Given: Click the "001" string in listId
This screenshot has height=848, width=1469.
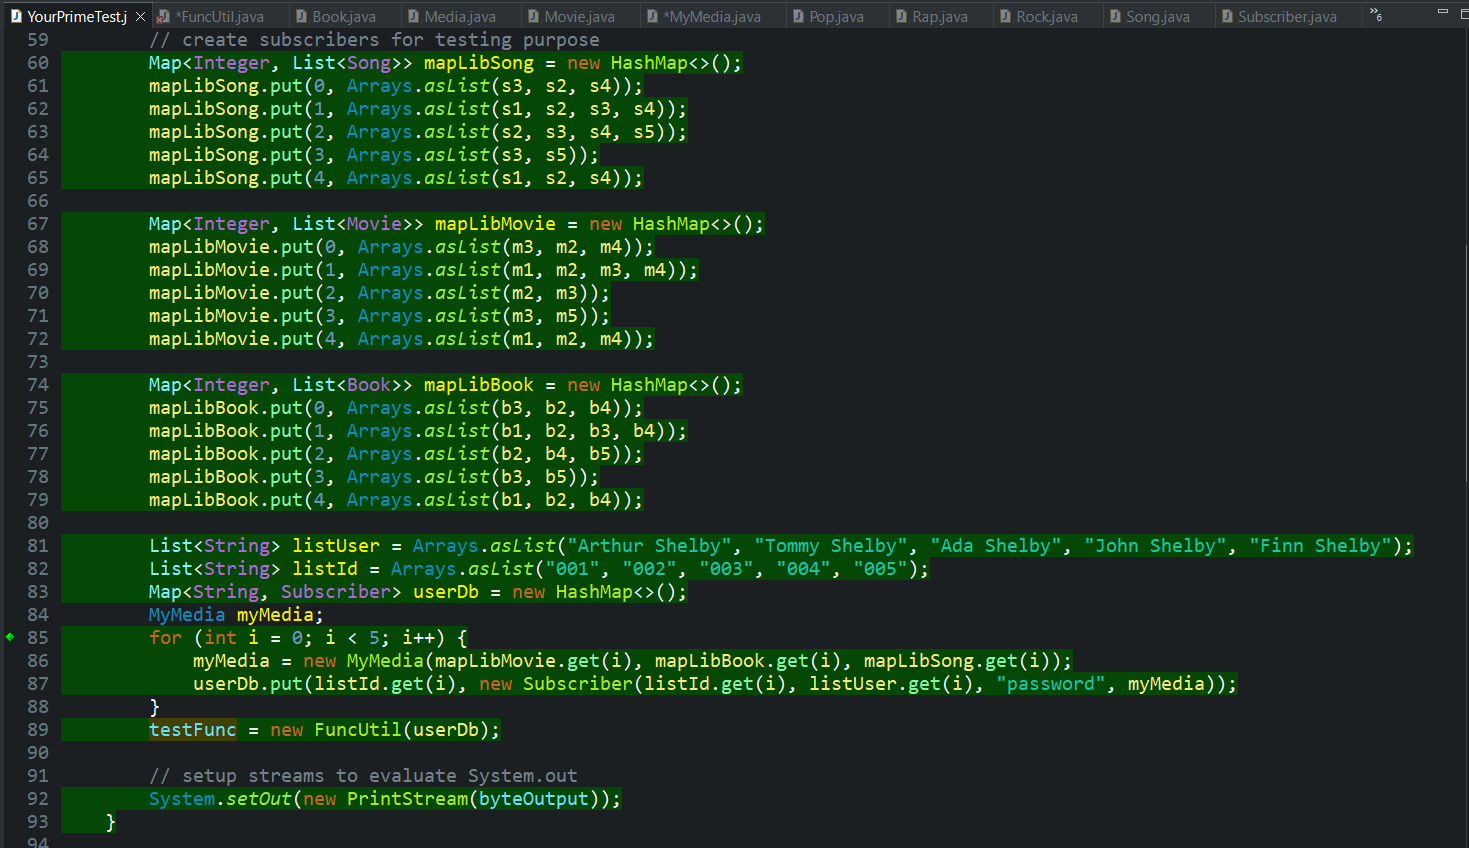Looking at the screenshot, I should pyautogui.click(x=573, y=569).
